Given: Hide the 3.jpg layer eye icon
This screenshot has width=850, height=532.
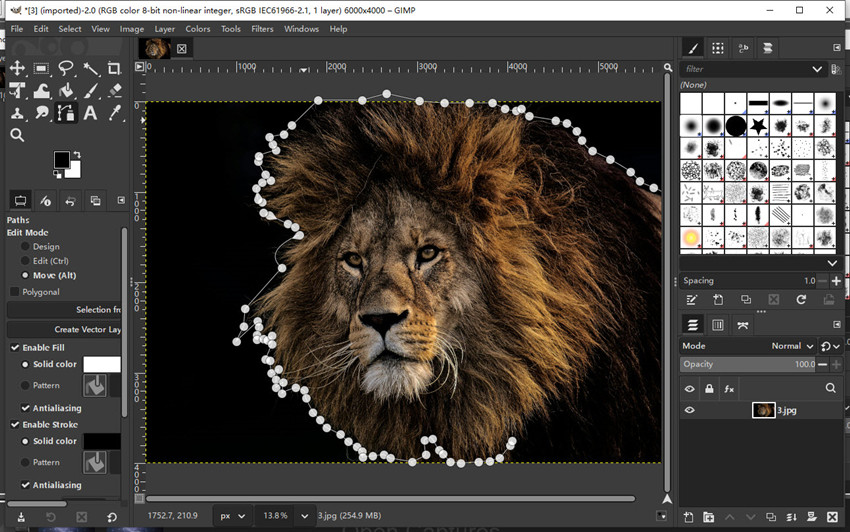Looking at the screenshot, I should (x=689, y=410).
